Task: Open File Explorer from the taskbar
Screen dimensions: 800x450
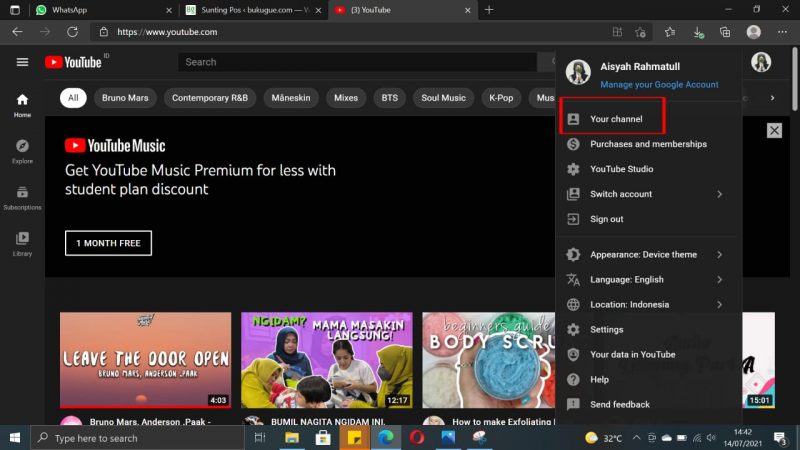Action: tap(292, 437)
